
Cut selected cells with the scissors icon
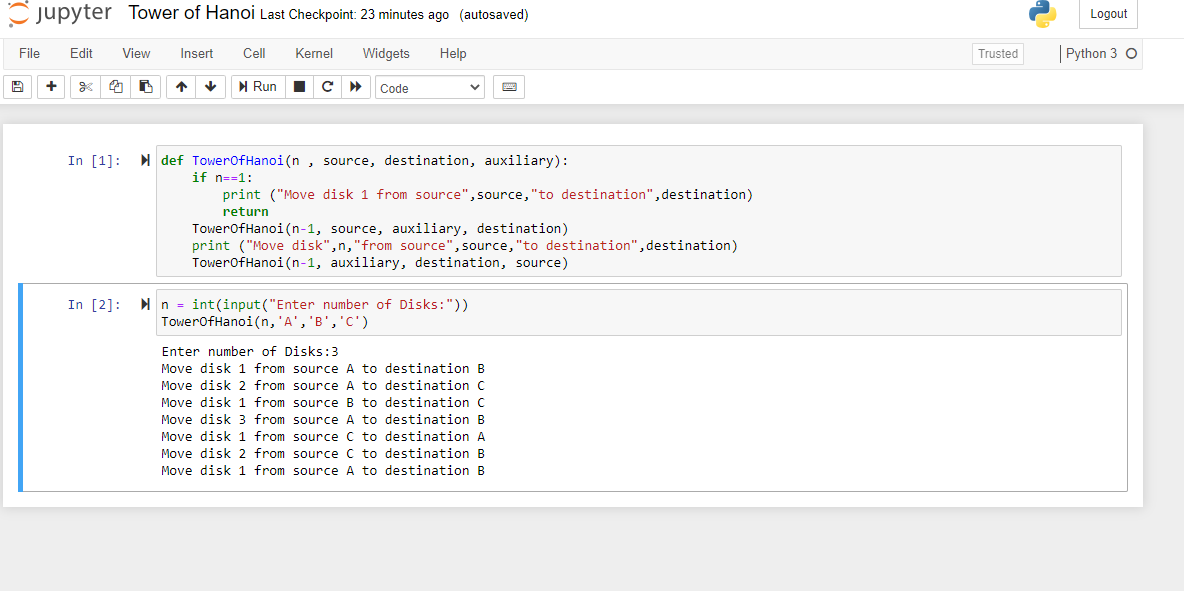pyautogui.click(x=85, y=87)
